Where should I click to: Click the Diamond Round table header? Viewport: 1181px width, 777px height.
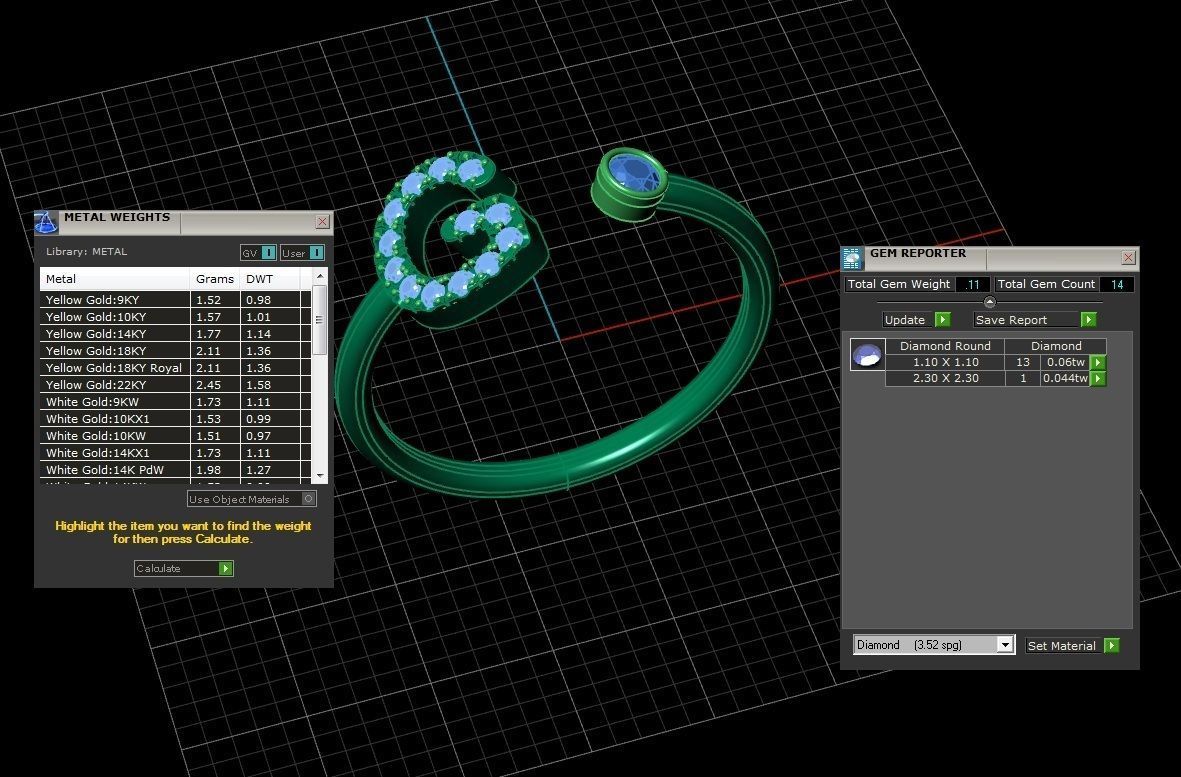945,346
